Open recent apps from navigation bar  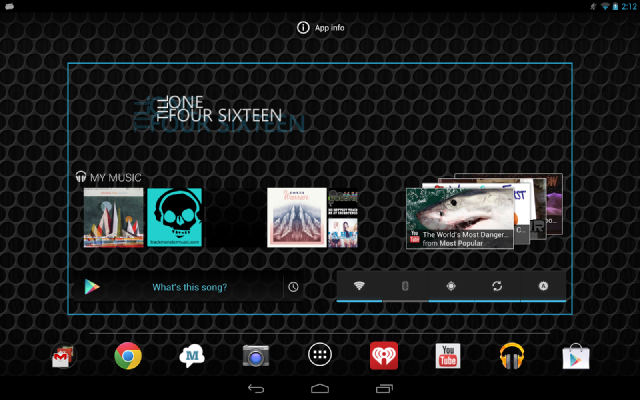click(x=384, y=388)
